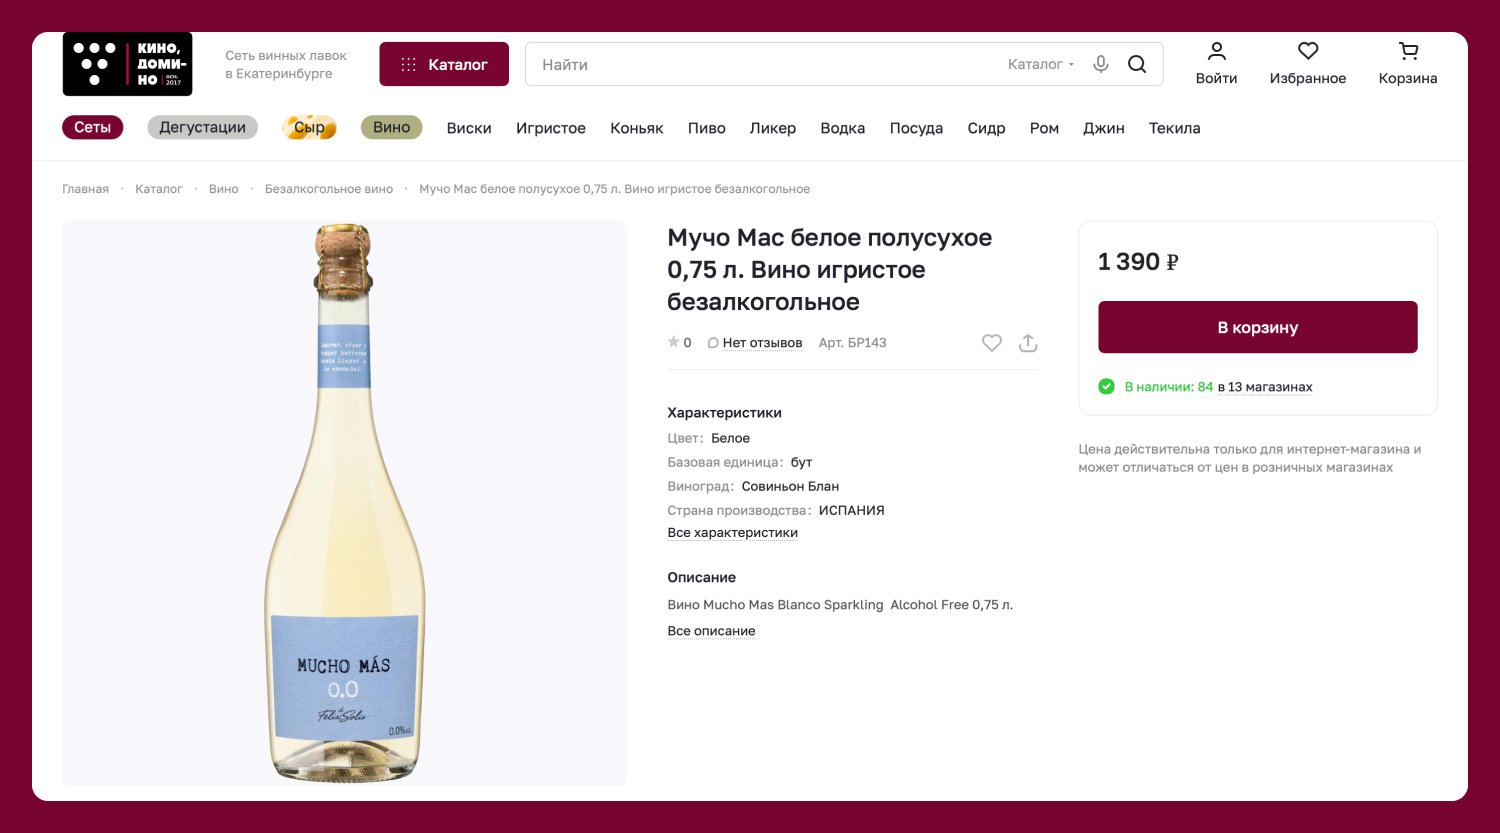Select the Сеты category pill
Image resolution: width=1500 pixels, height=833 pixels.
click(92, 128)
